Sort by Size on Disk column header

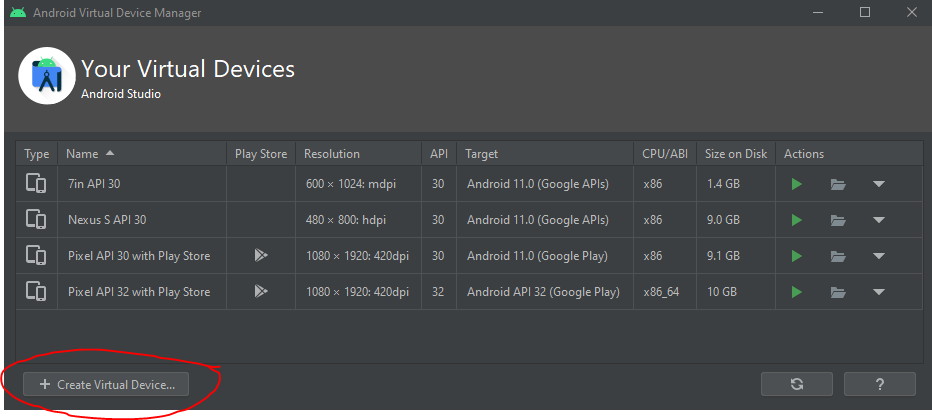[736, 154]
